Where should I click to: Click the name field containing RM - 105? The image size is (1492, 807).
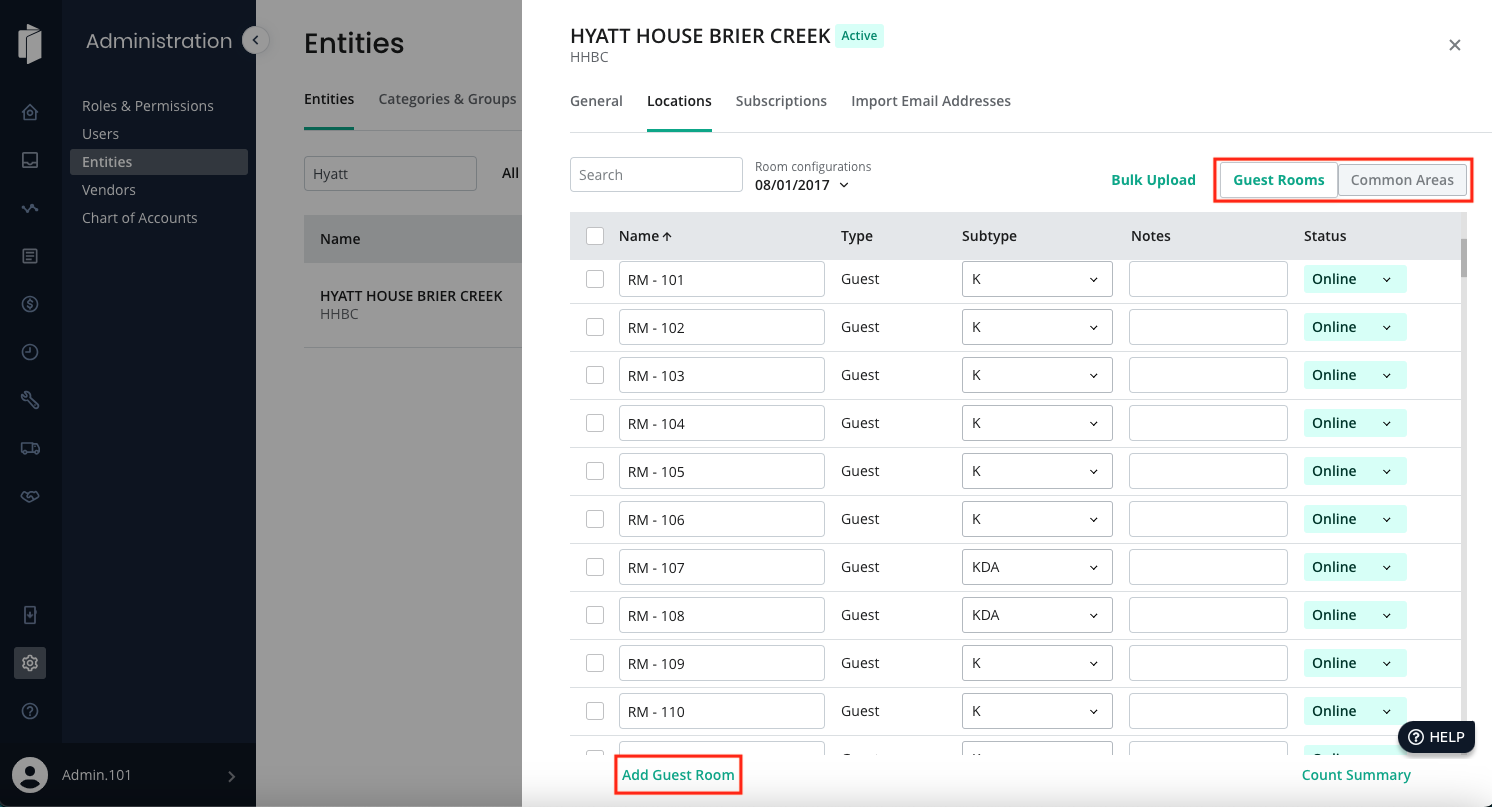(x=722, y=471)
